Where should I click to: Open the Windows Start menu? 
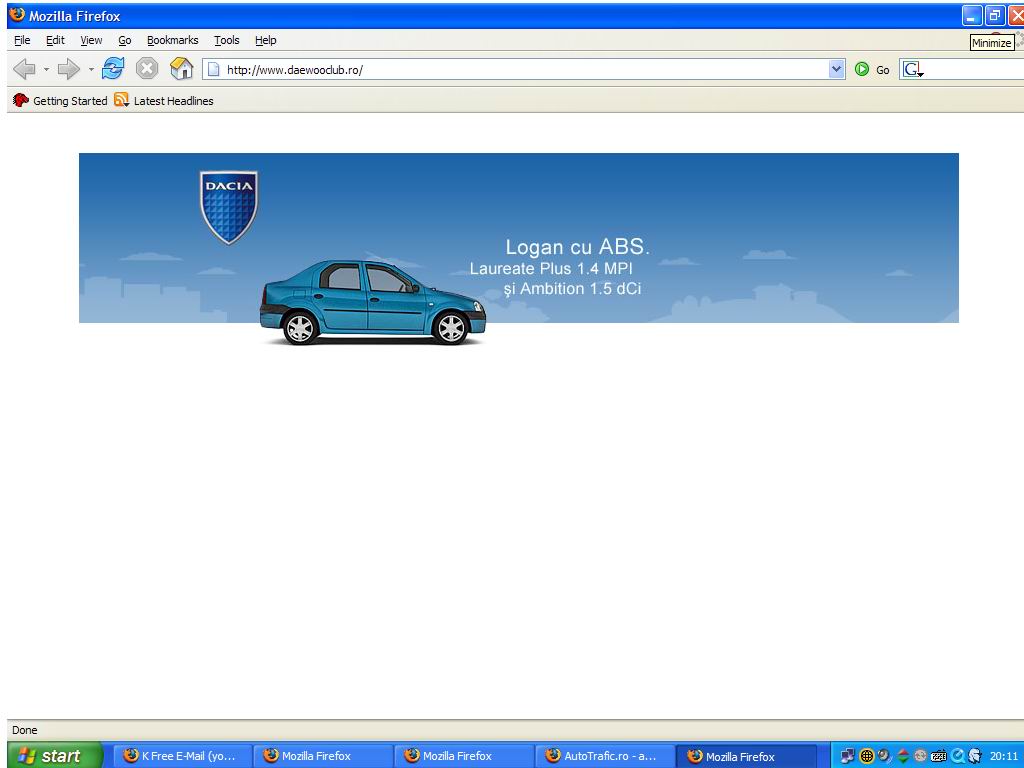point(56,756)
